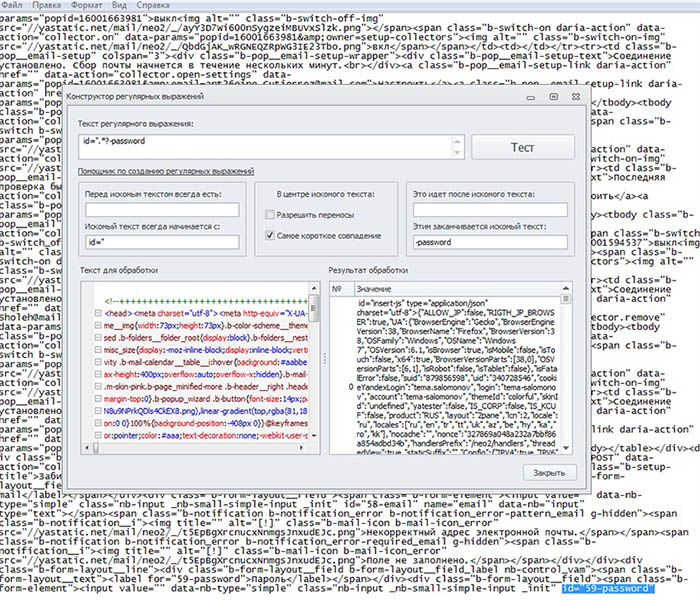Open the Формат menu
The image size is (700, 600).
point(87,5)
